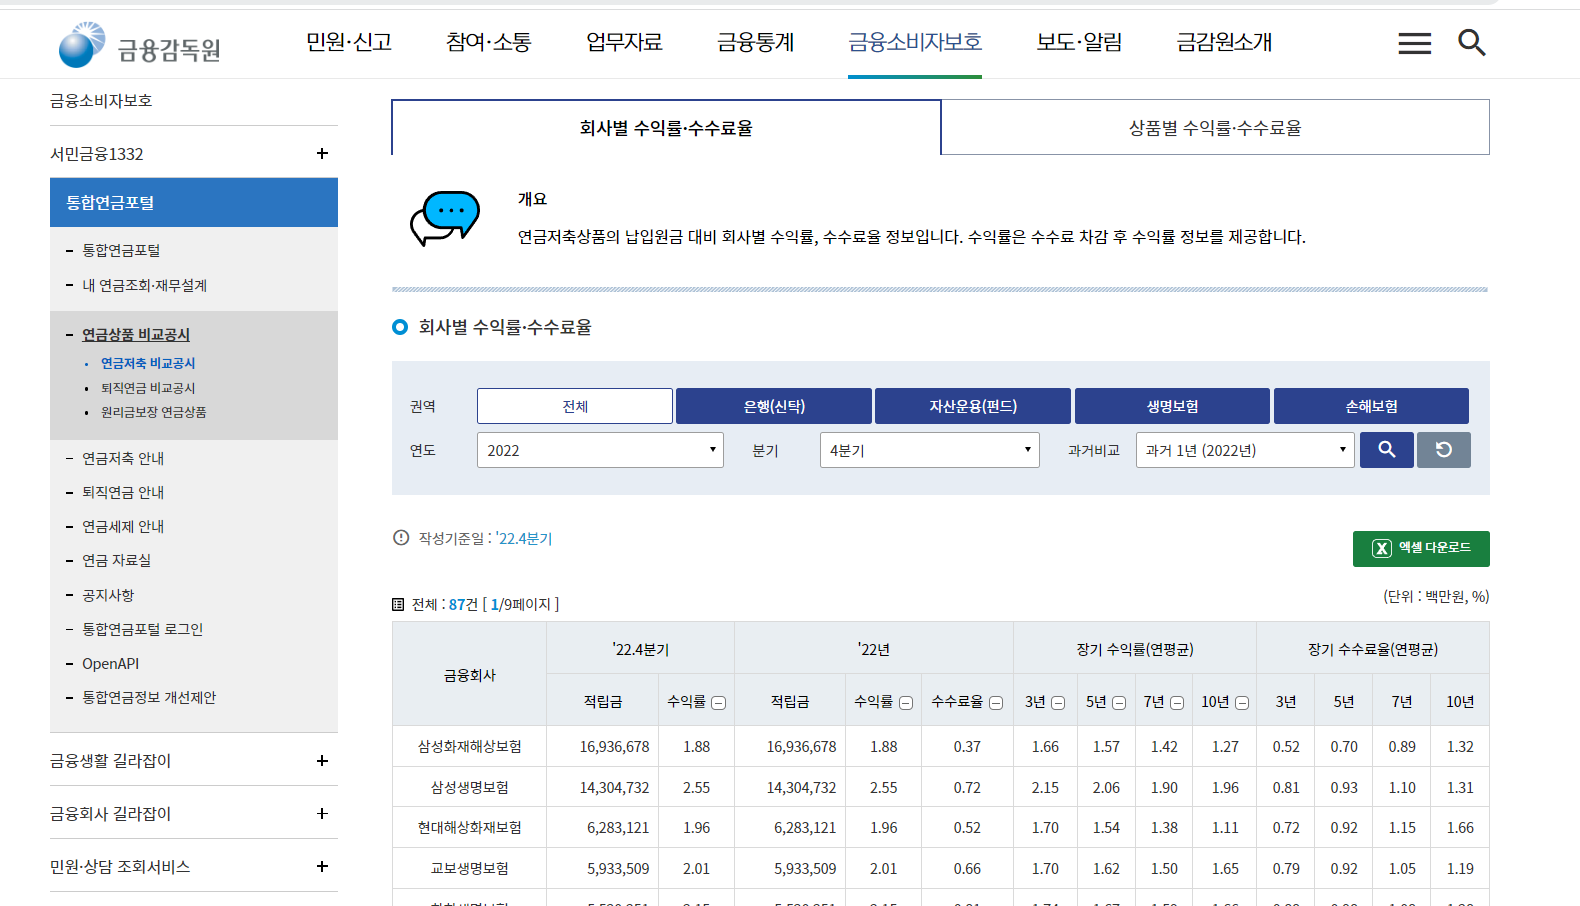The image size is (1580, 906).
Task: Toggle sort icon on 10년 장기 수익률
Action: pyautogui.click(x=1242, y=703)
